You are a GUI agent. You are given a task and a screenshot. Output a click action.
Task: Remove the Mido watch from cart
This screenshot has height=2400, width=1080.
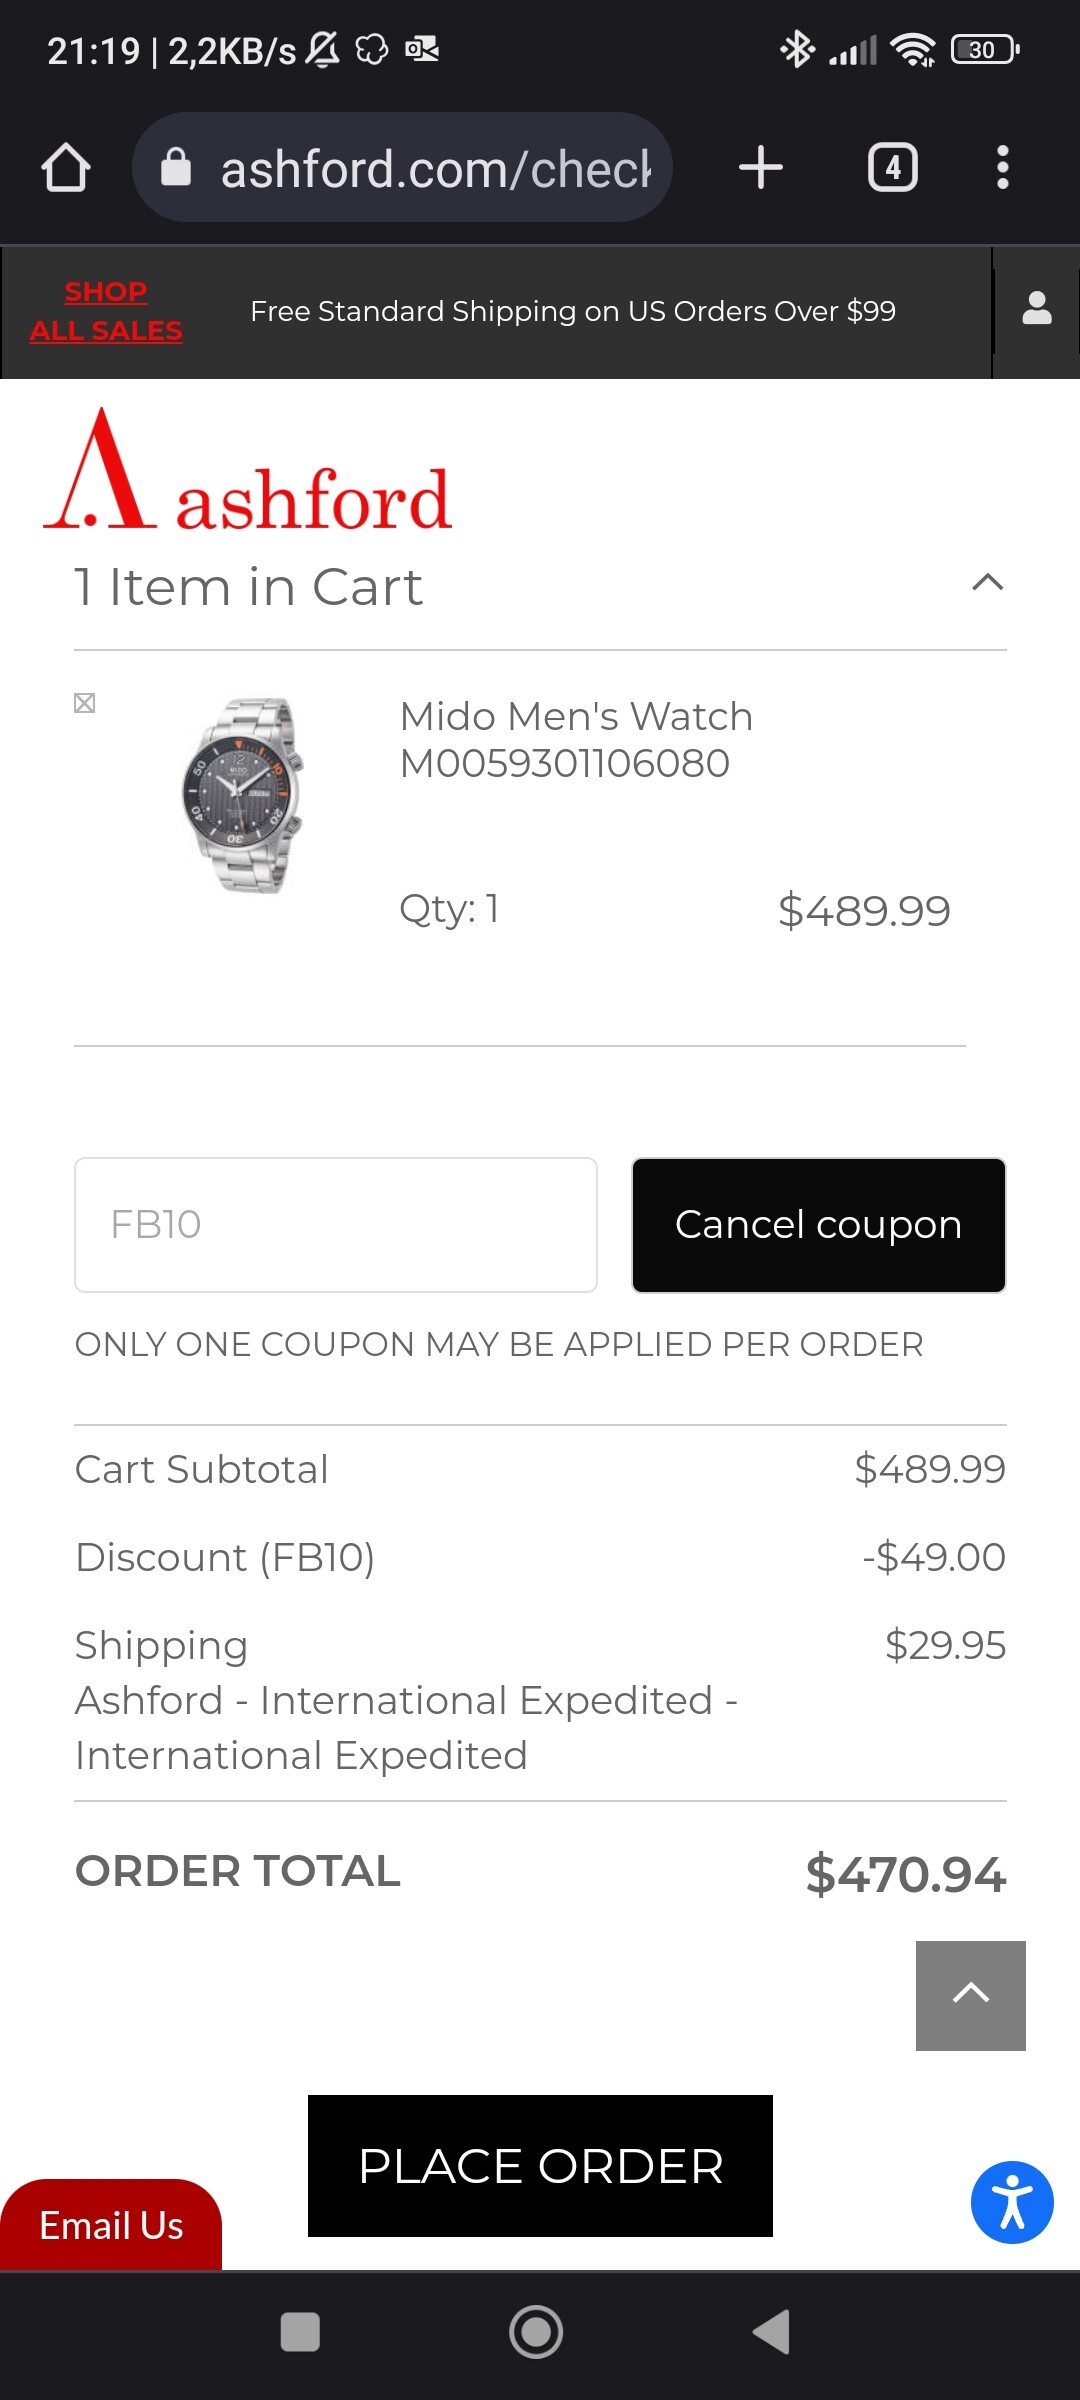pyautogui.click(x=85, y=703)
